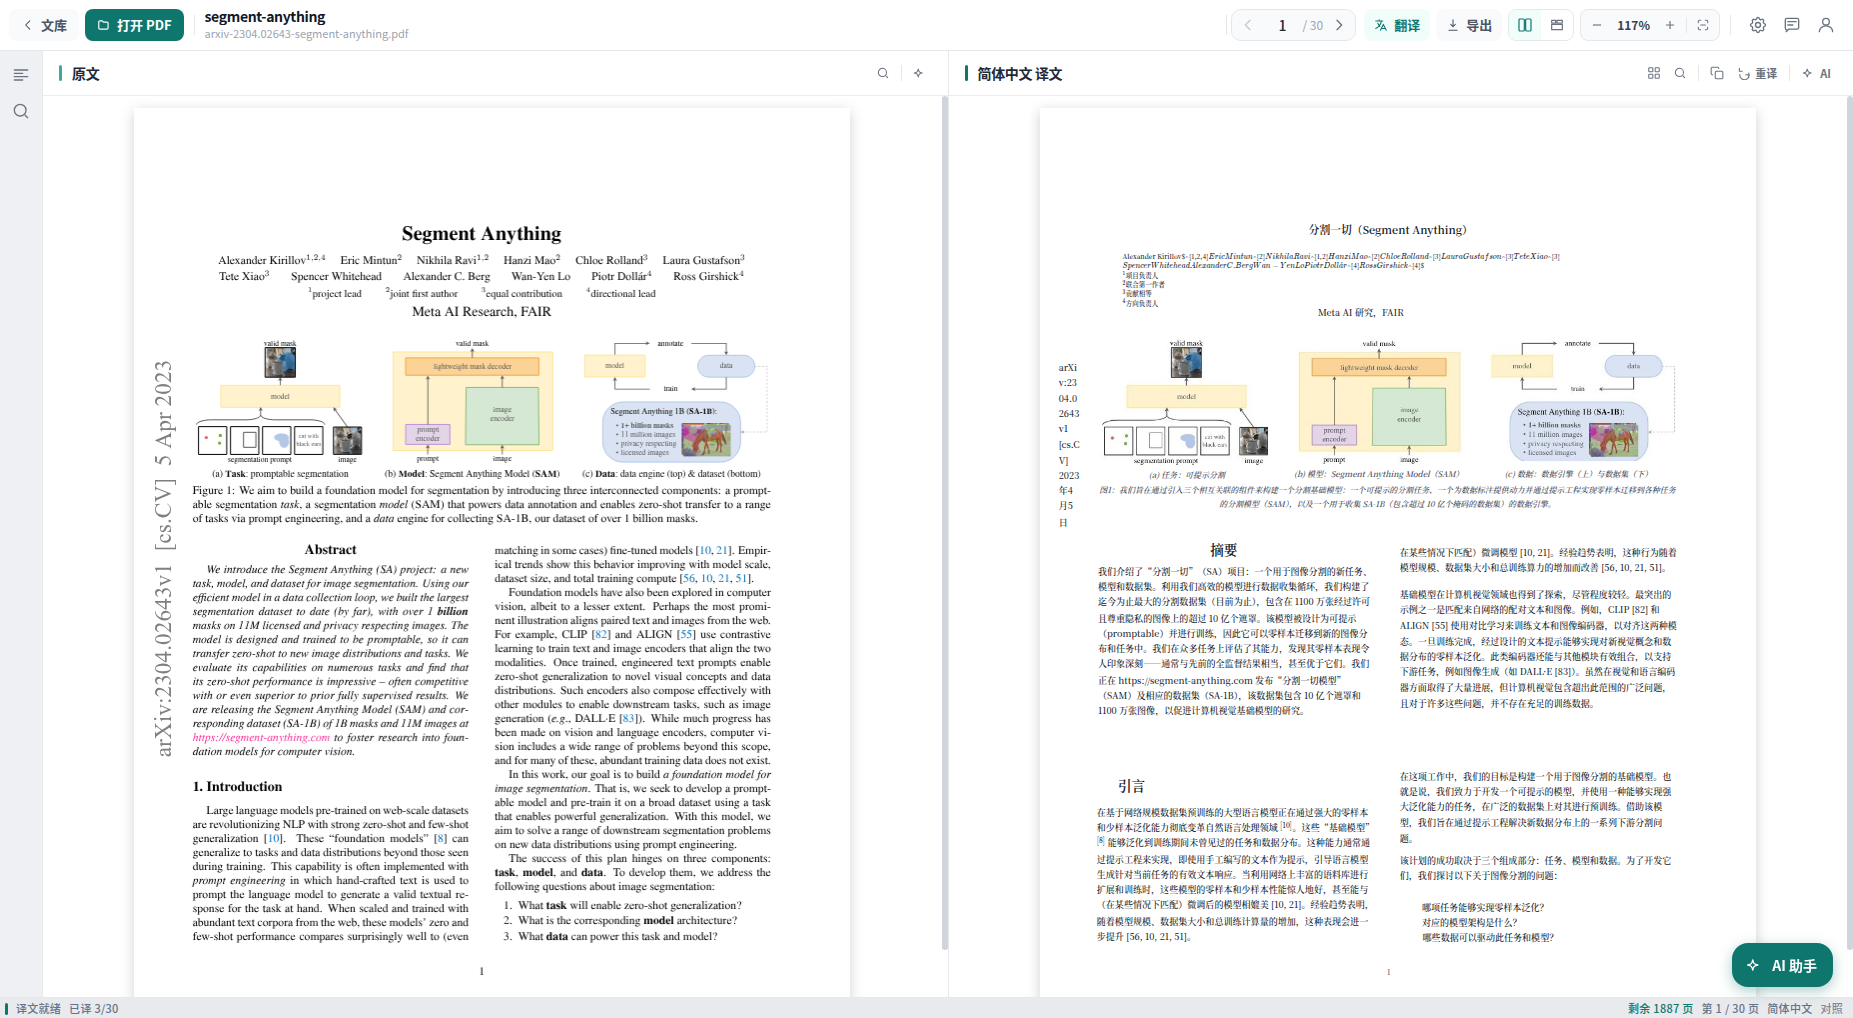The height and width of the screenshot is (1018, 1853).
Task: Zoom out with the minus button
Action: [x=1597, y=25]
